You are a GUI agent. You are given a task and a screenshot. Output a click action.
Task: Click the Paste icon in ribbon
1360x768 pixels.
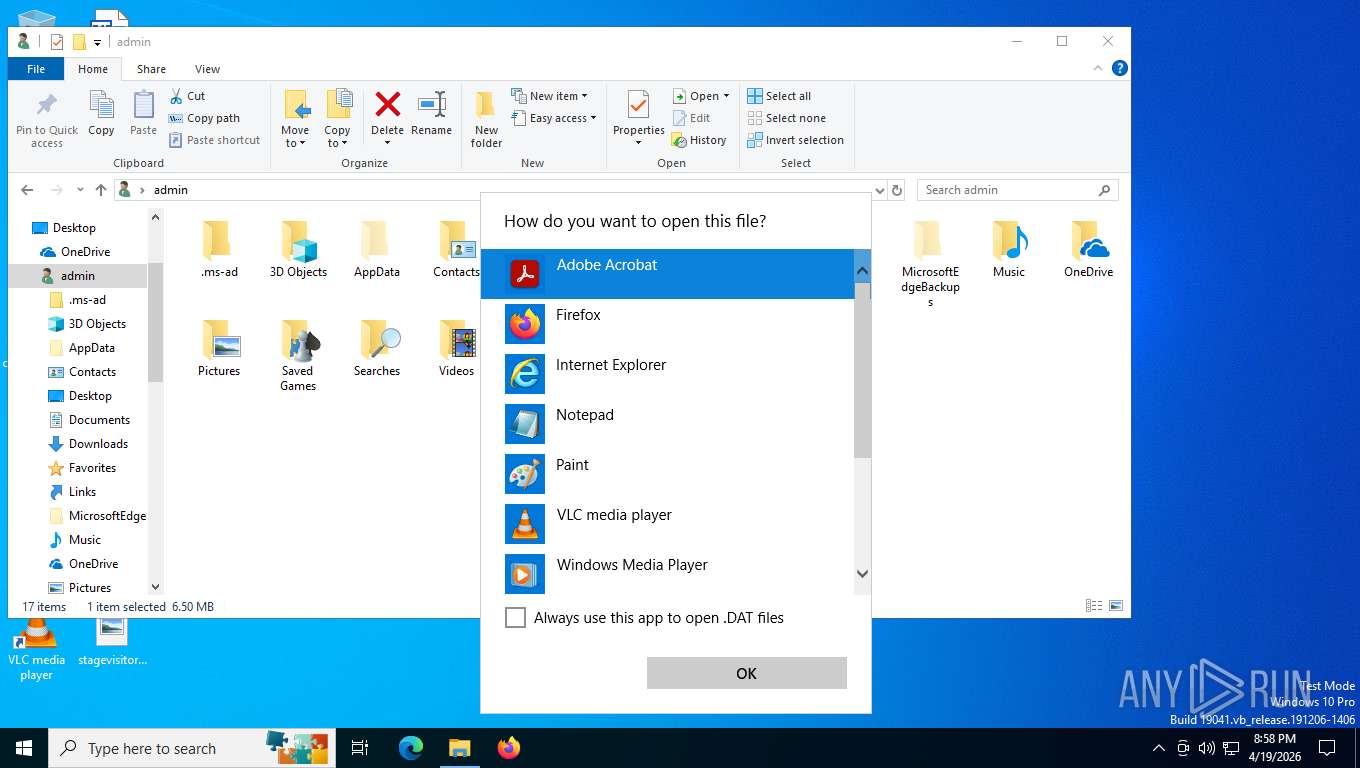click(x=143, y=104)
